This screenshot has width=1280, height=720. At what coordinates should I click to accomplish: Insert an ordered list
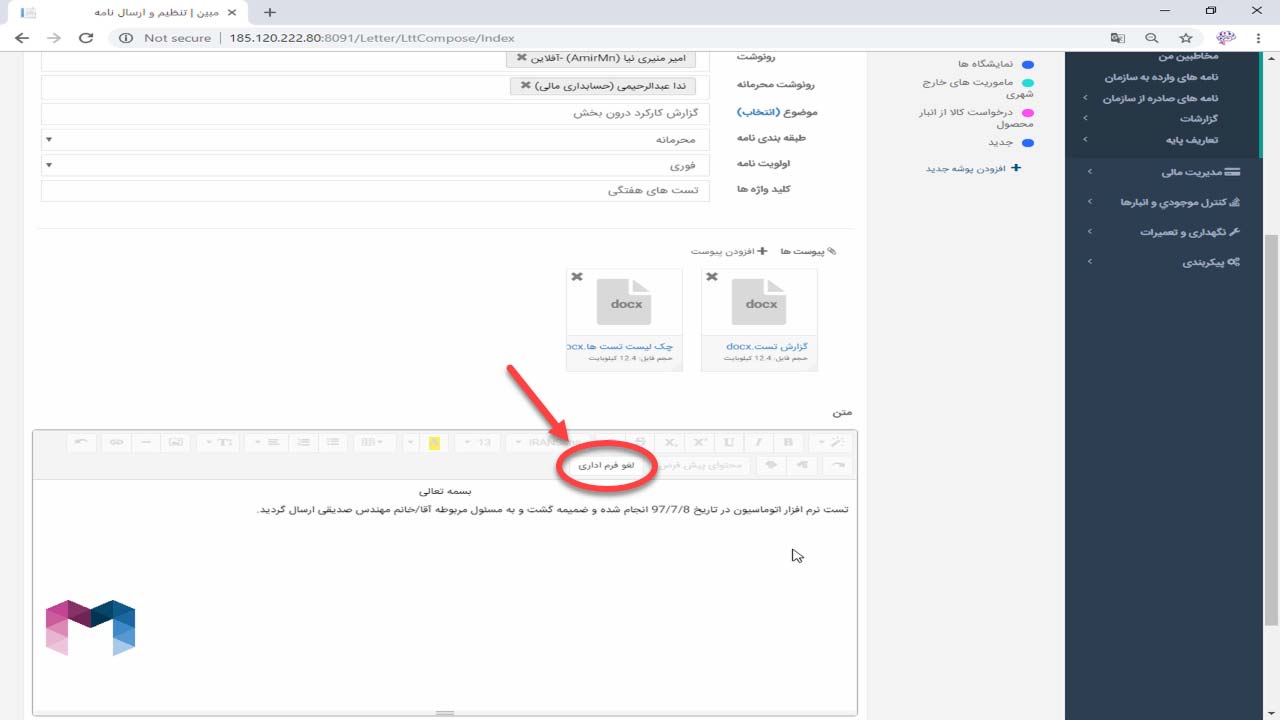pyautogui.click(x=304, y=442)
